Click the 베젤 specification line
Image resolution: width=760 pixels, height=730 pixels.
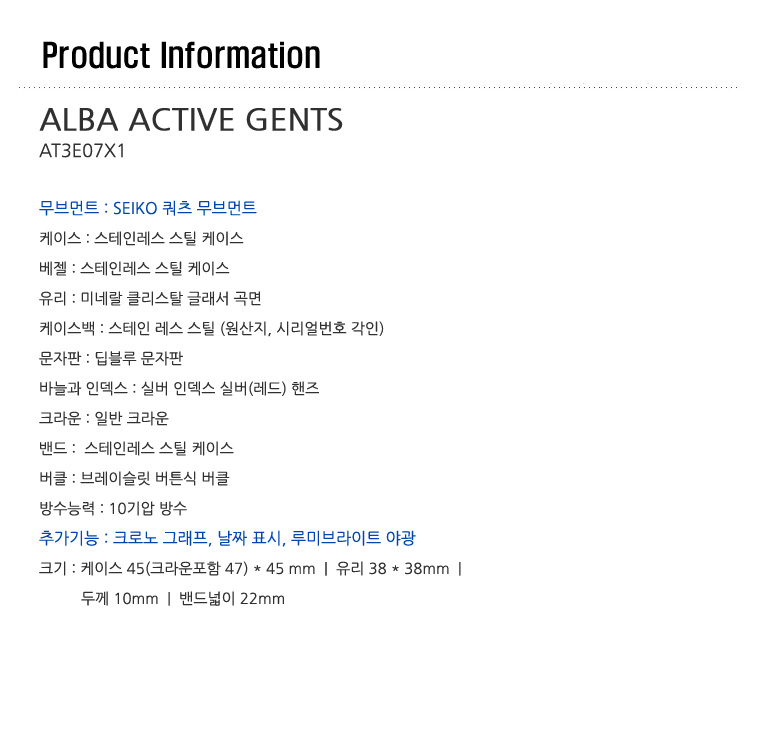[x=134, y=268]
